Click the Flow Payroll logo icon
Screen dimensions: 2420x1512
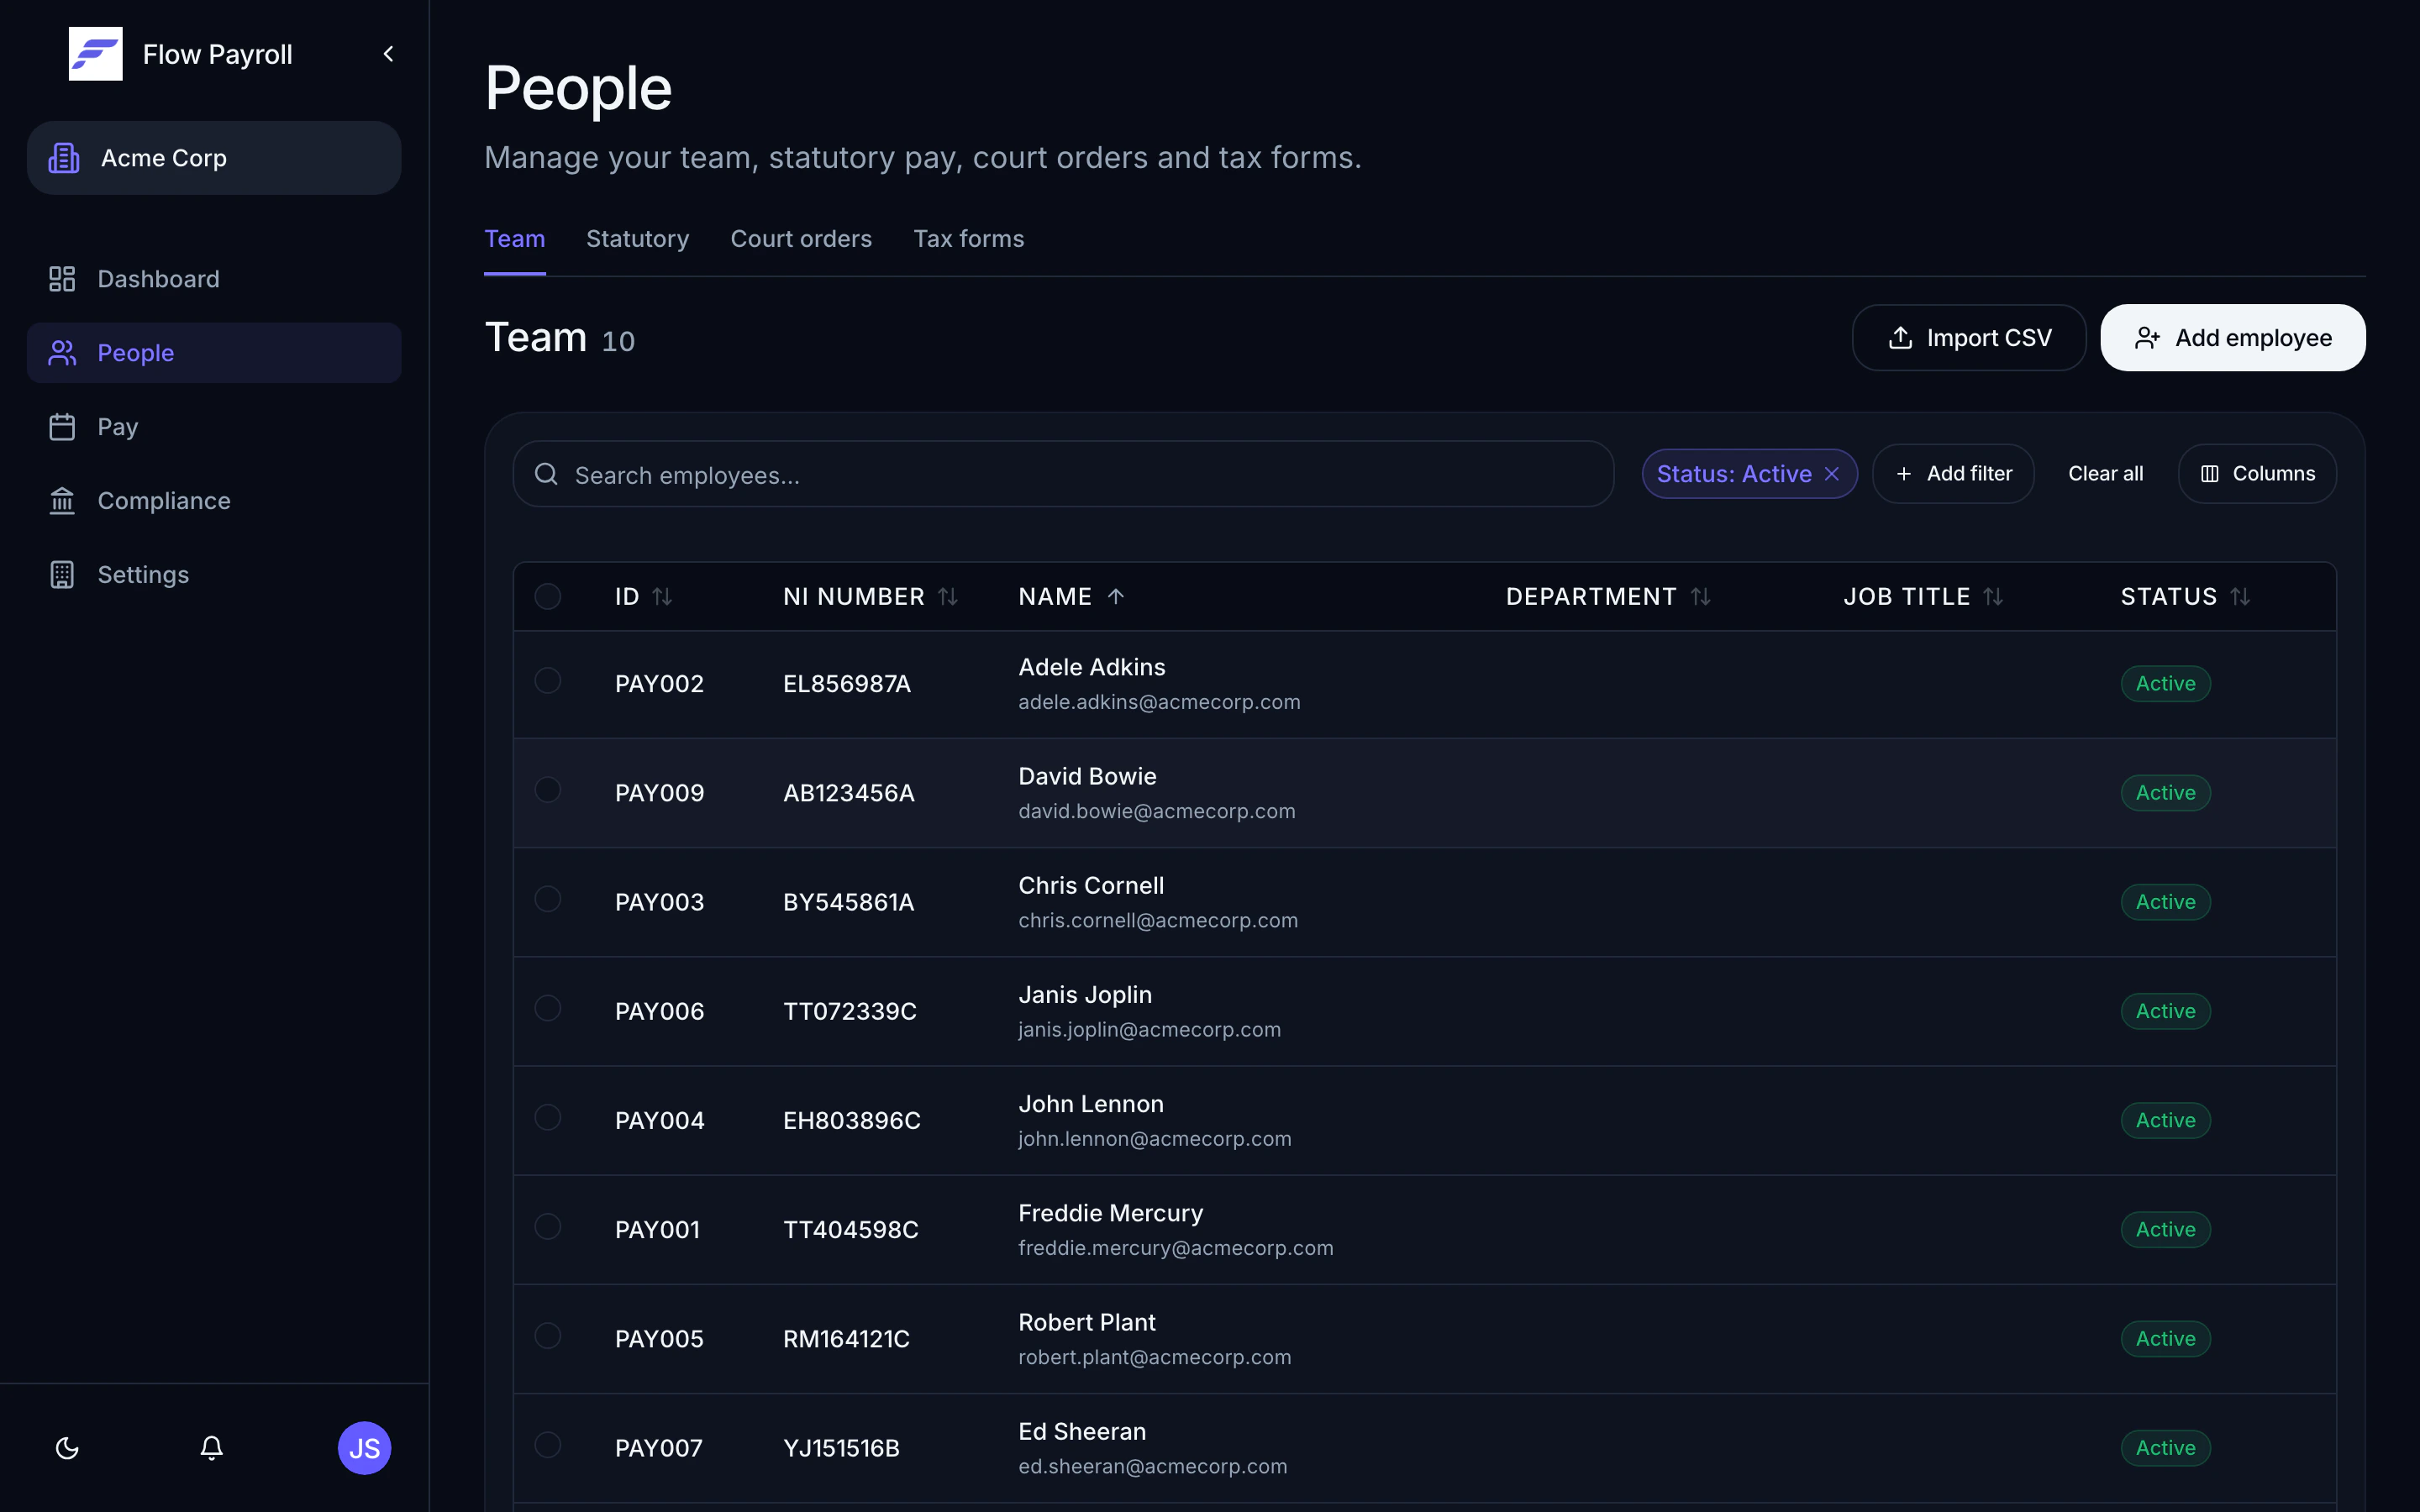[x=95, y=54]
